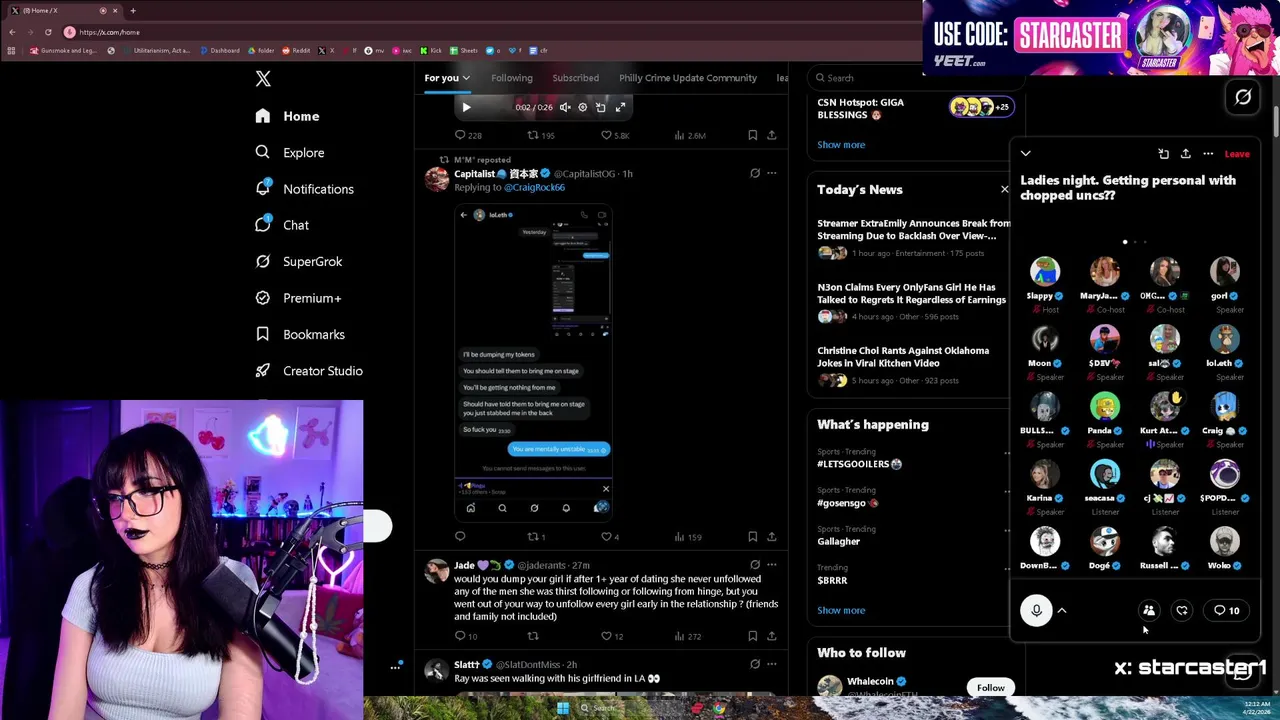Show more under CSN Hotspot card
Screen dimensions: 1280x720
841,145
